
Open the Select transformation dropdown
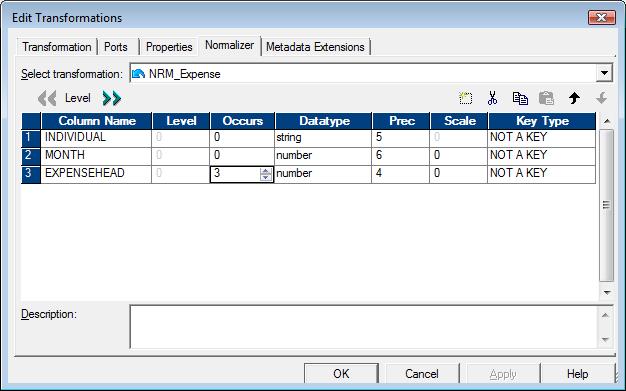(604, 73)
